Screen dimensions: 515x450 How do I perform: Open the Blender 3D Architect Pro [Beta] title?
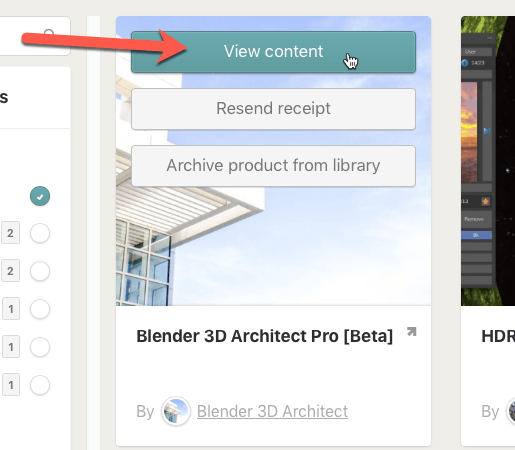tap(265, 336)
